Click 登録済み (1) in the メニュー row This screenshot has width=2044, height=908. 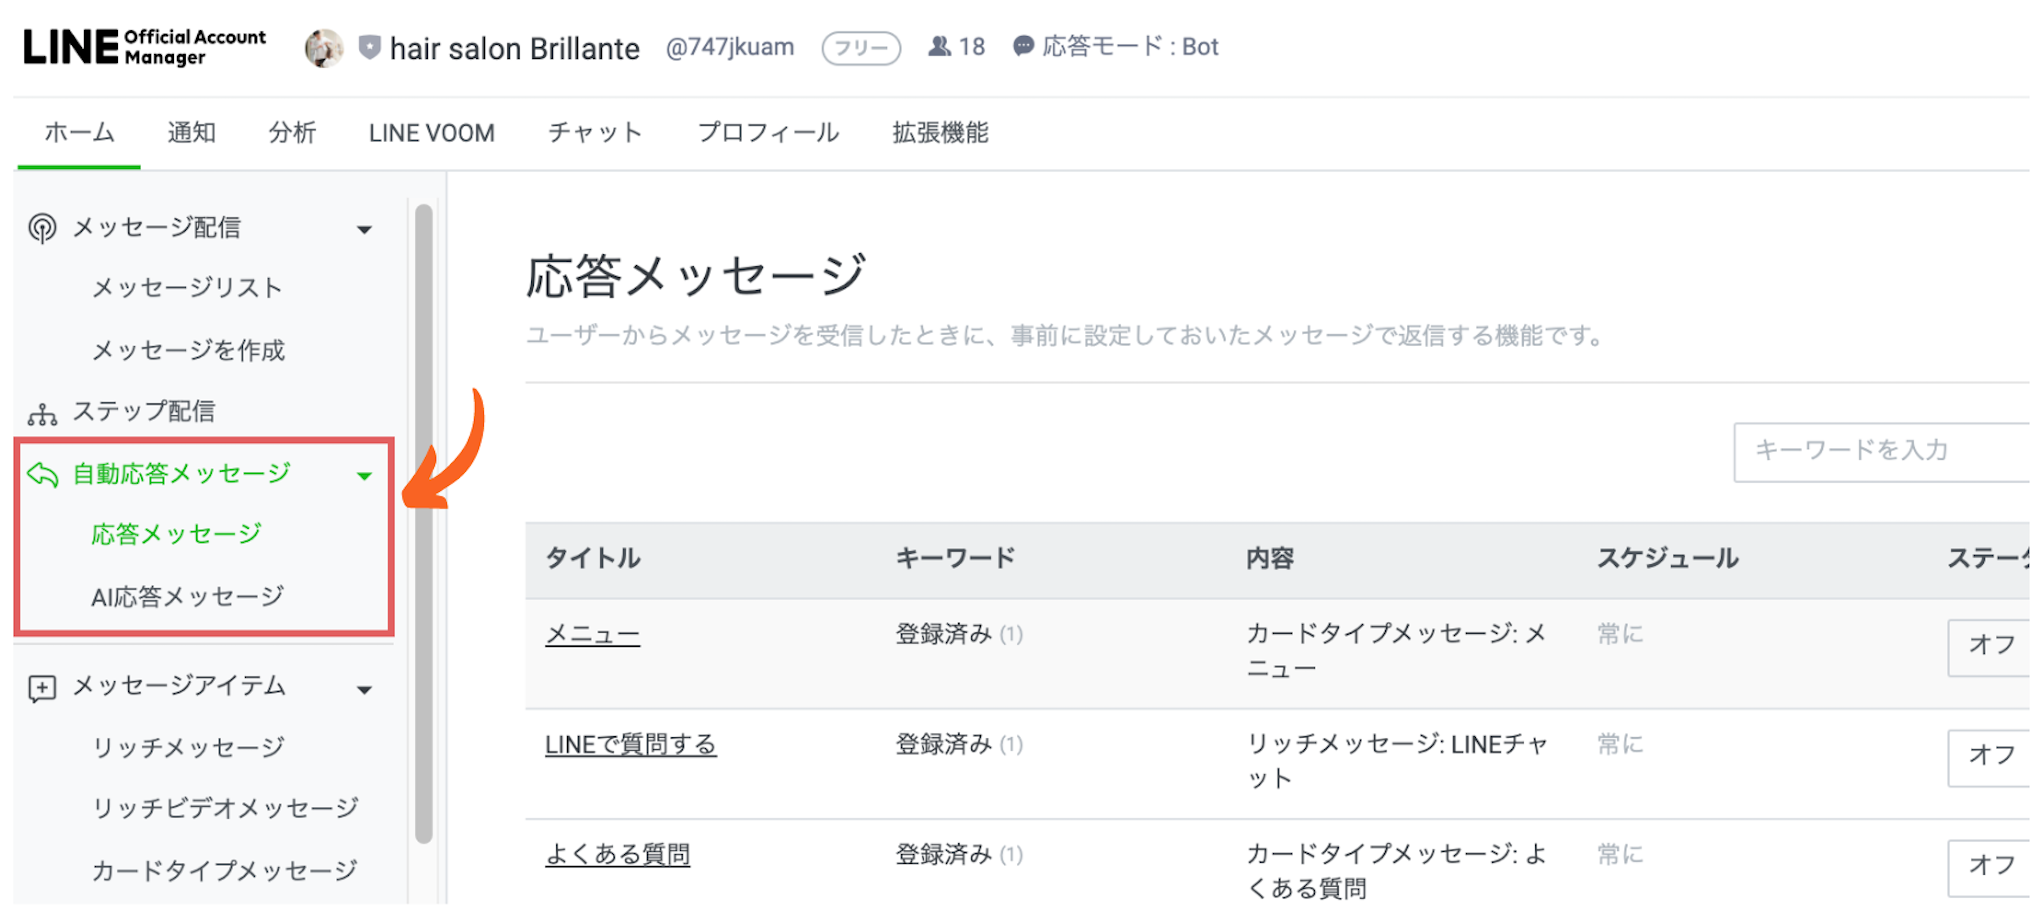pyautogui.click(x=959, y=635)
